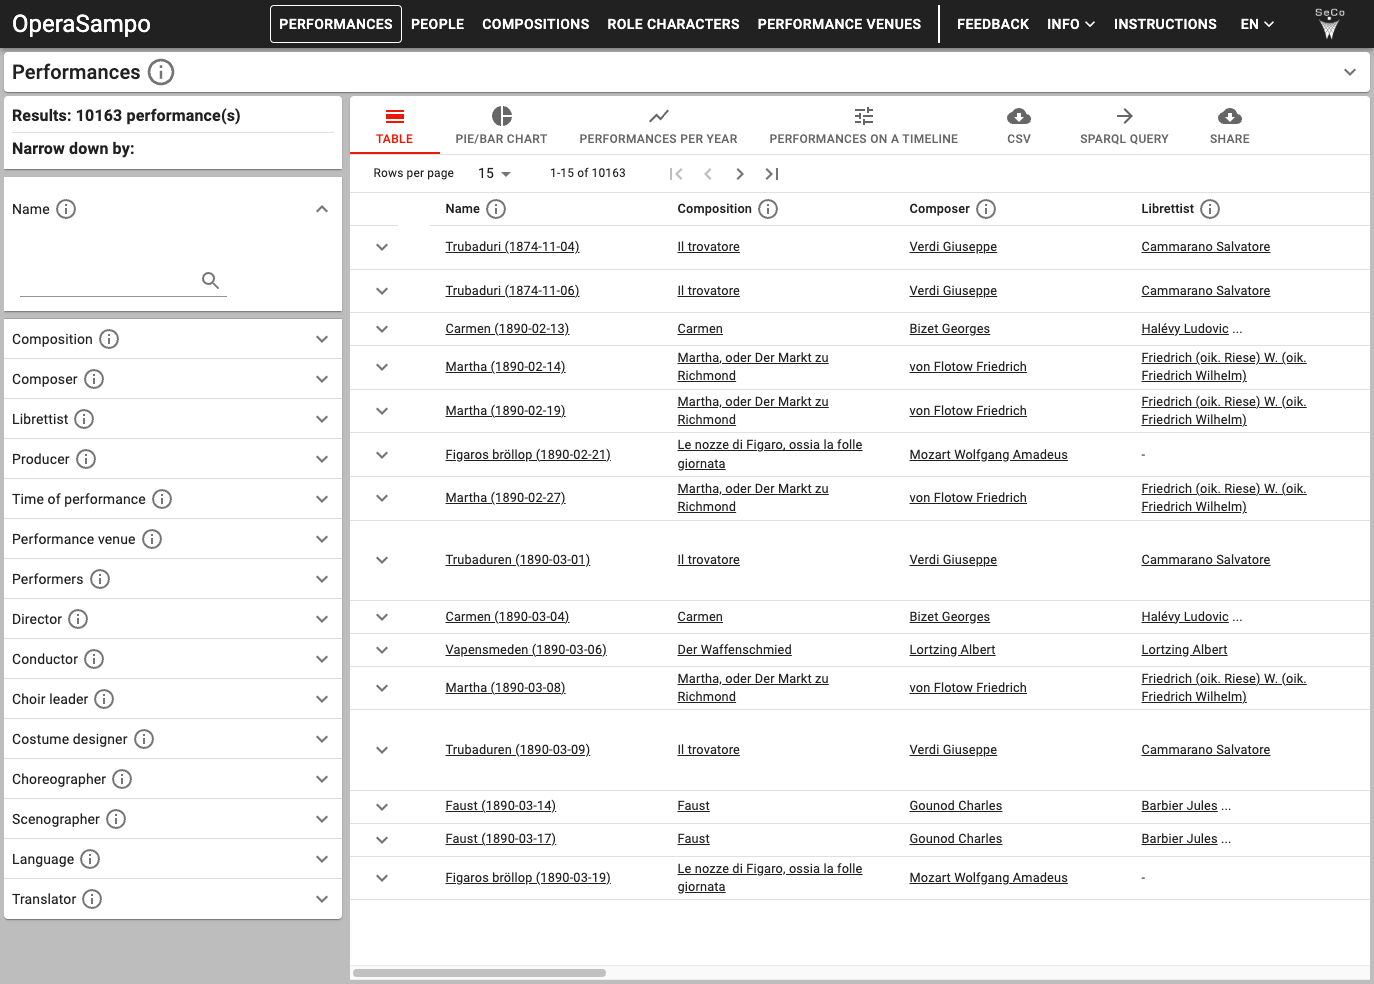Viewport: 1374px width, 984px height.
Task: Collapse the Performances header panel
Action: (x=1350, y=72)
